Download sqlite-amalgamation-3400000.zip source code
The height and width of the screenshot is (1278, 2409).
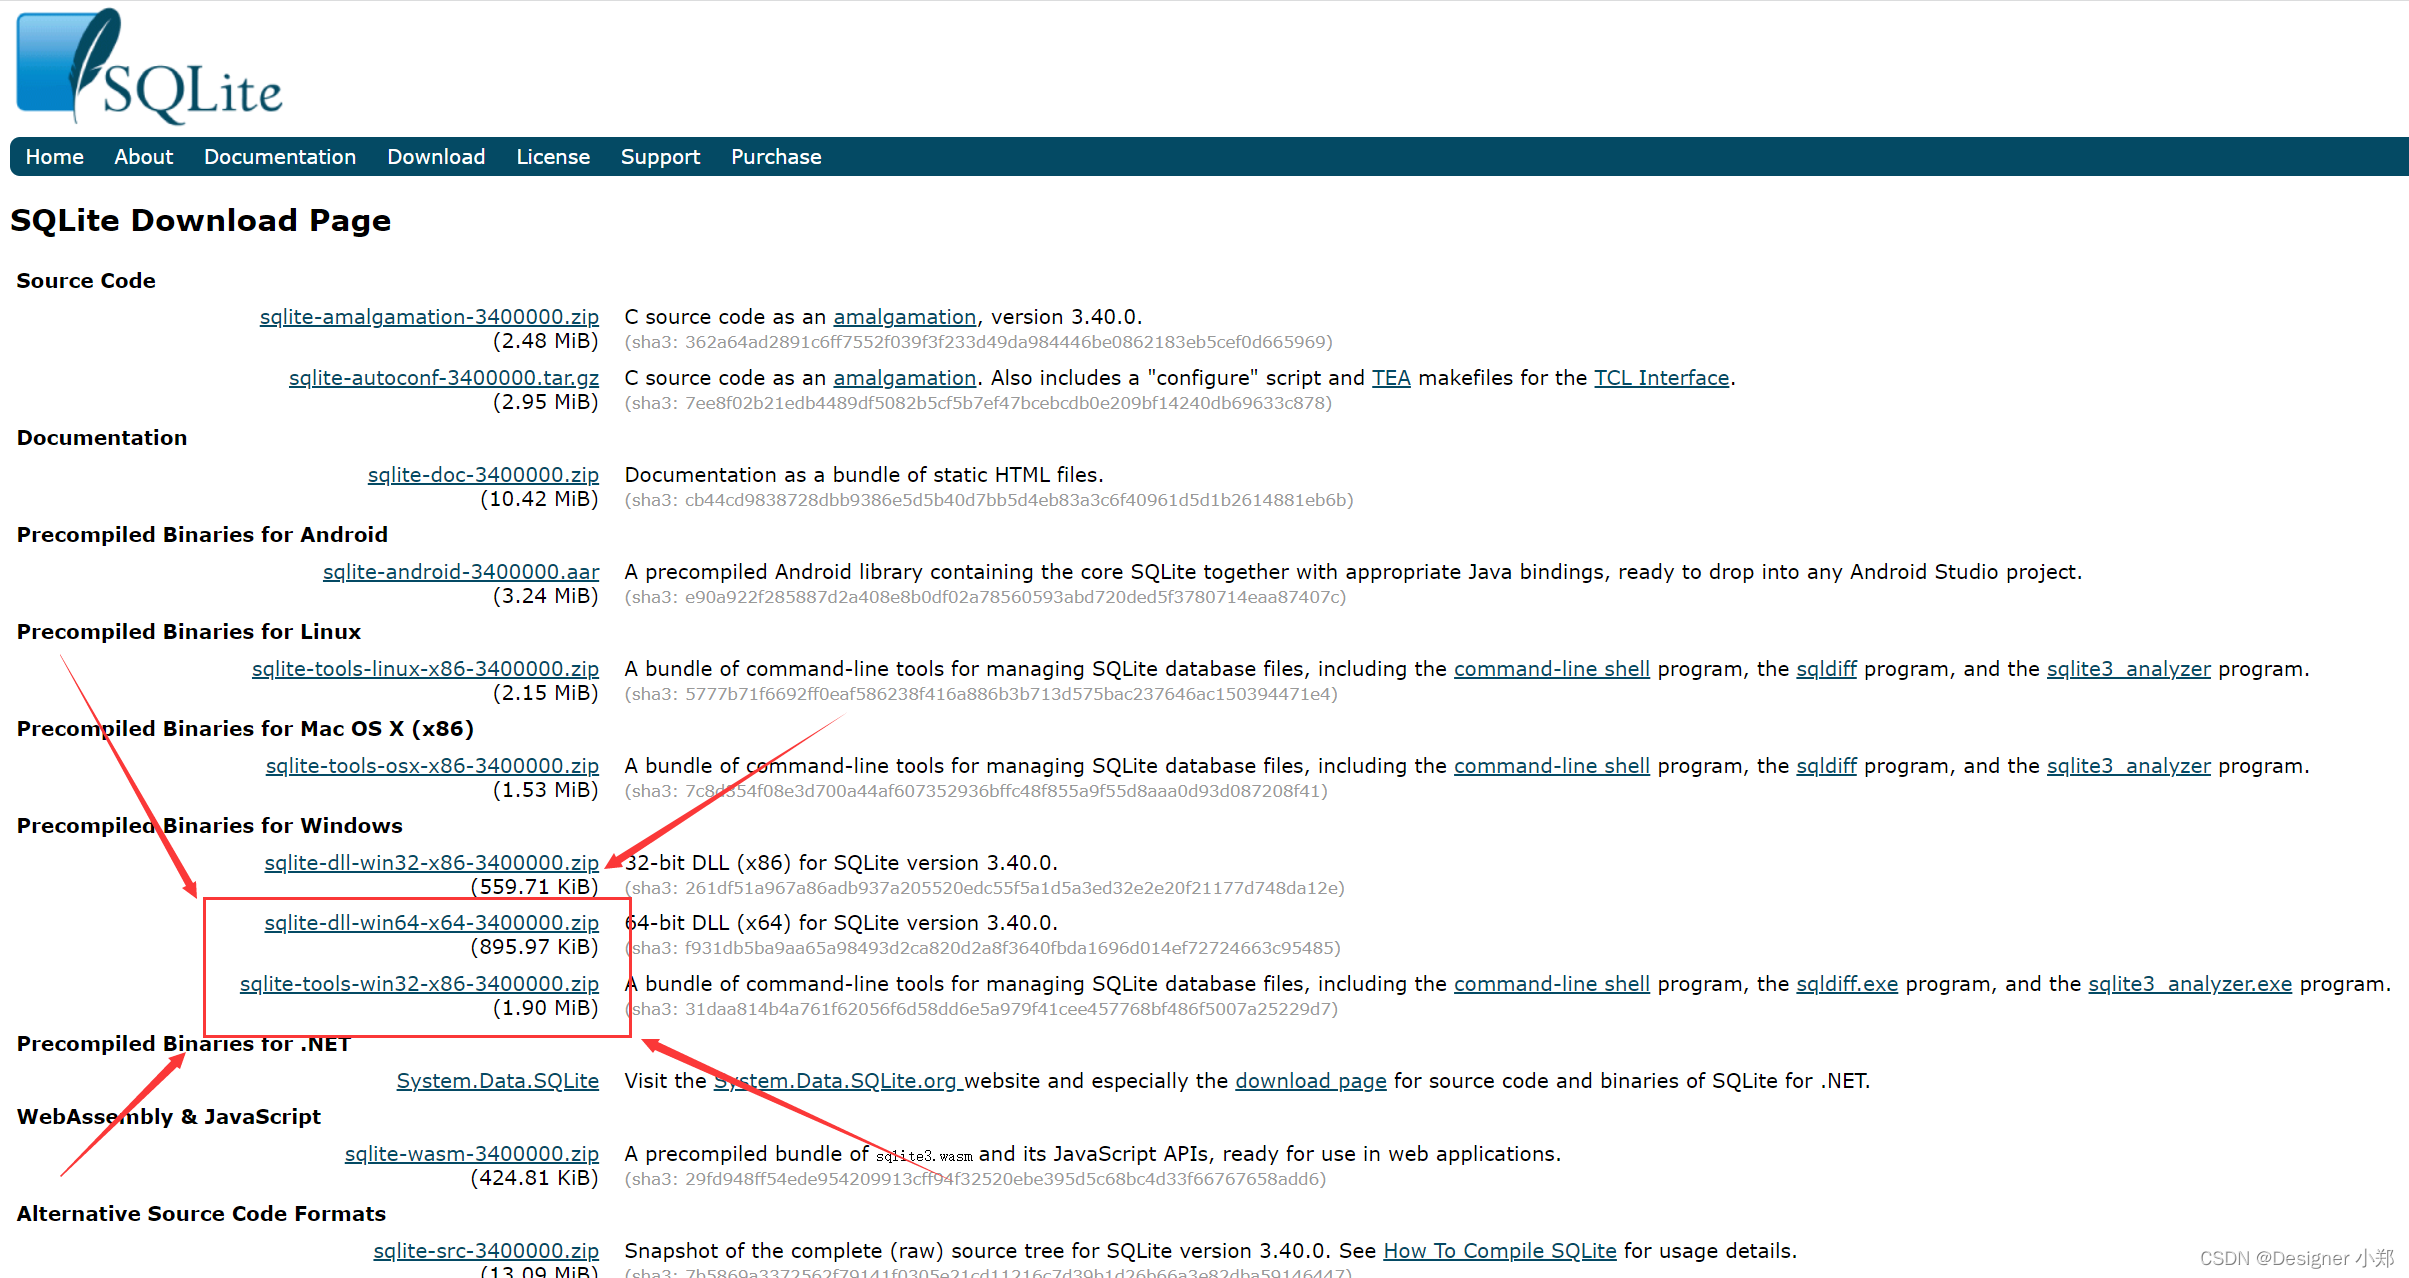coord(428,316)
